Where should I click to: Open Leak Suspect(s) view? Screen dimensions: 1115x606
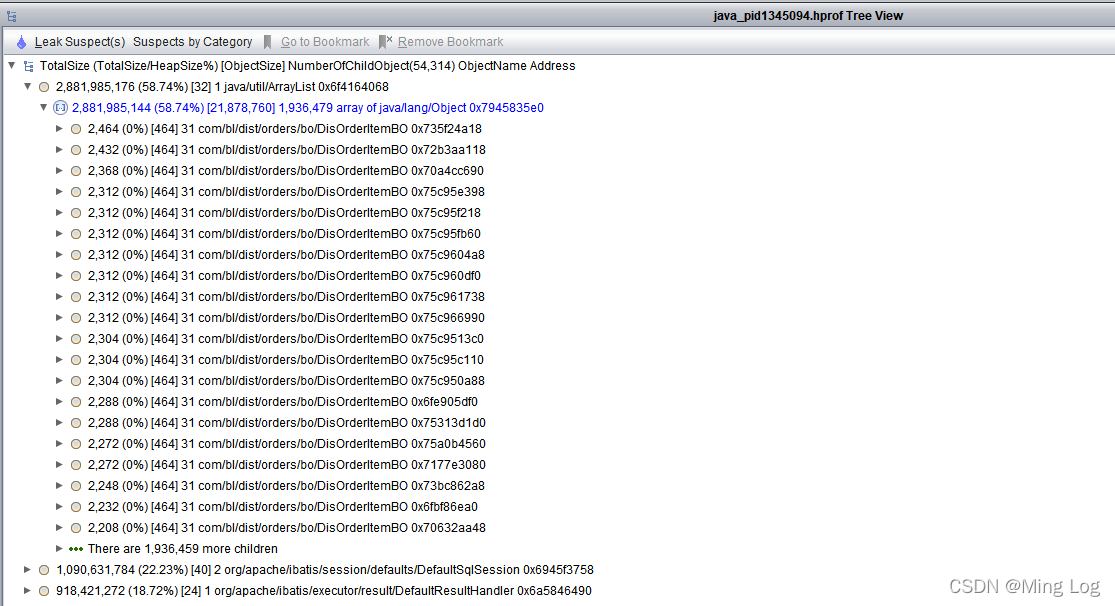80,42
